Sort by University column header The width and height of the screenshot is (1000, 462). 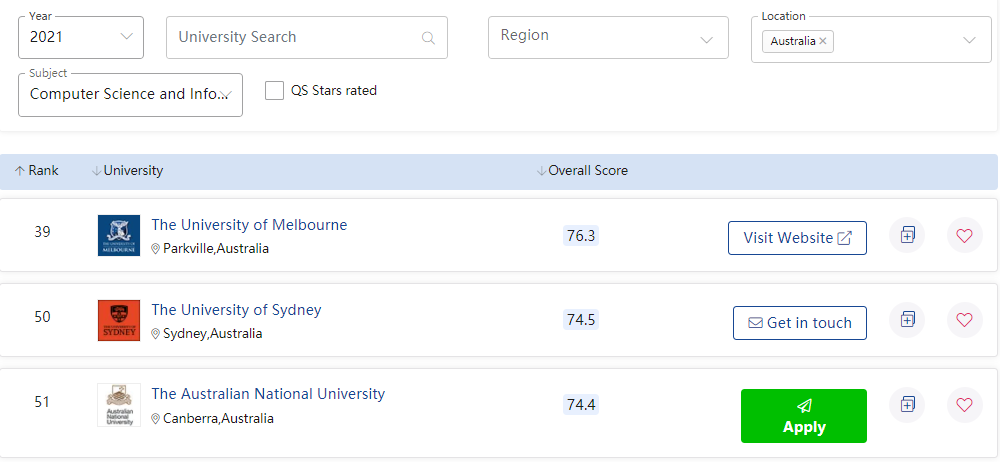point(128,170)
